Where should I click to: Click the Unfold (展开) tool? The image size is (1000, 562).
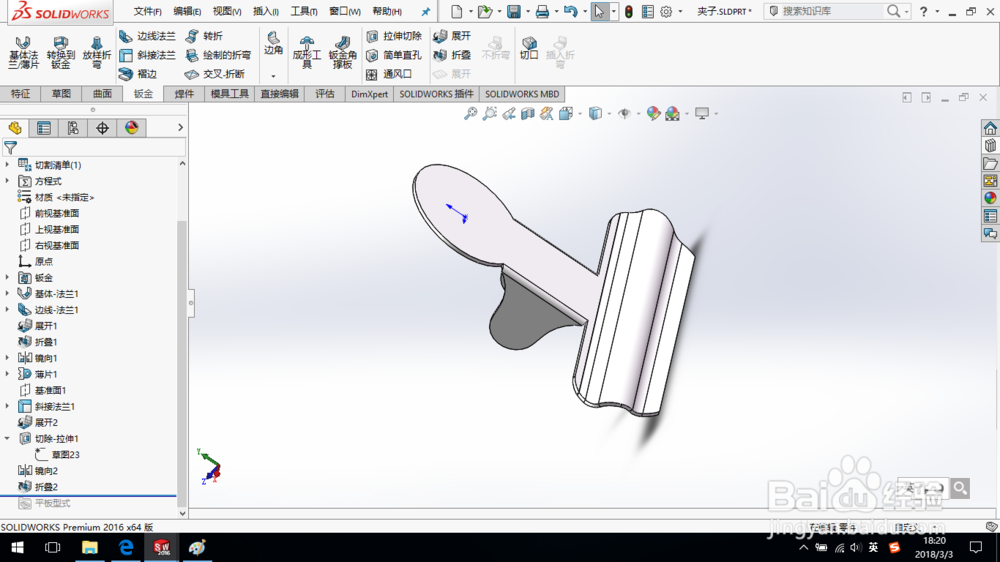452,36
